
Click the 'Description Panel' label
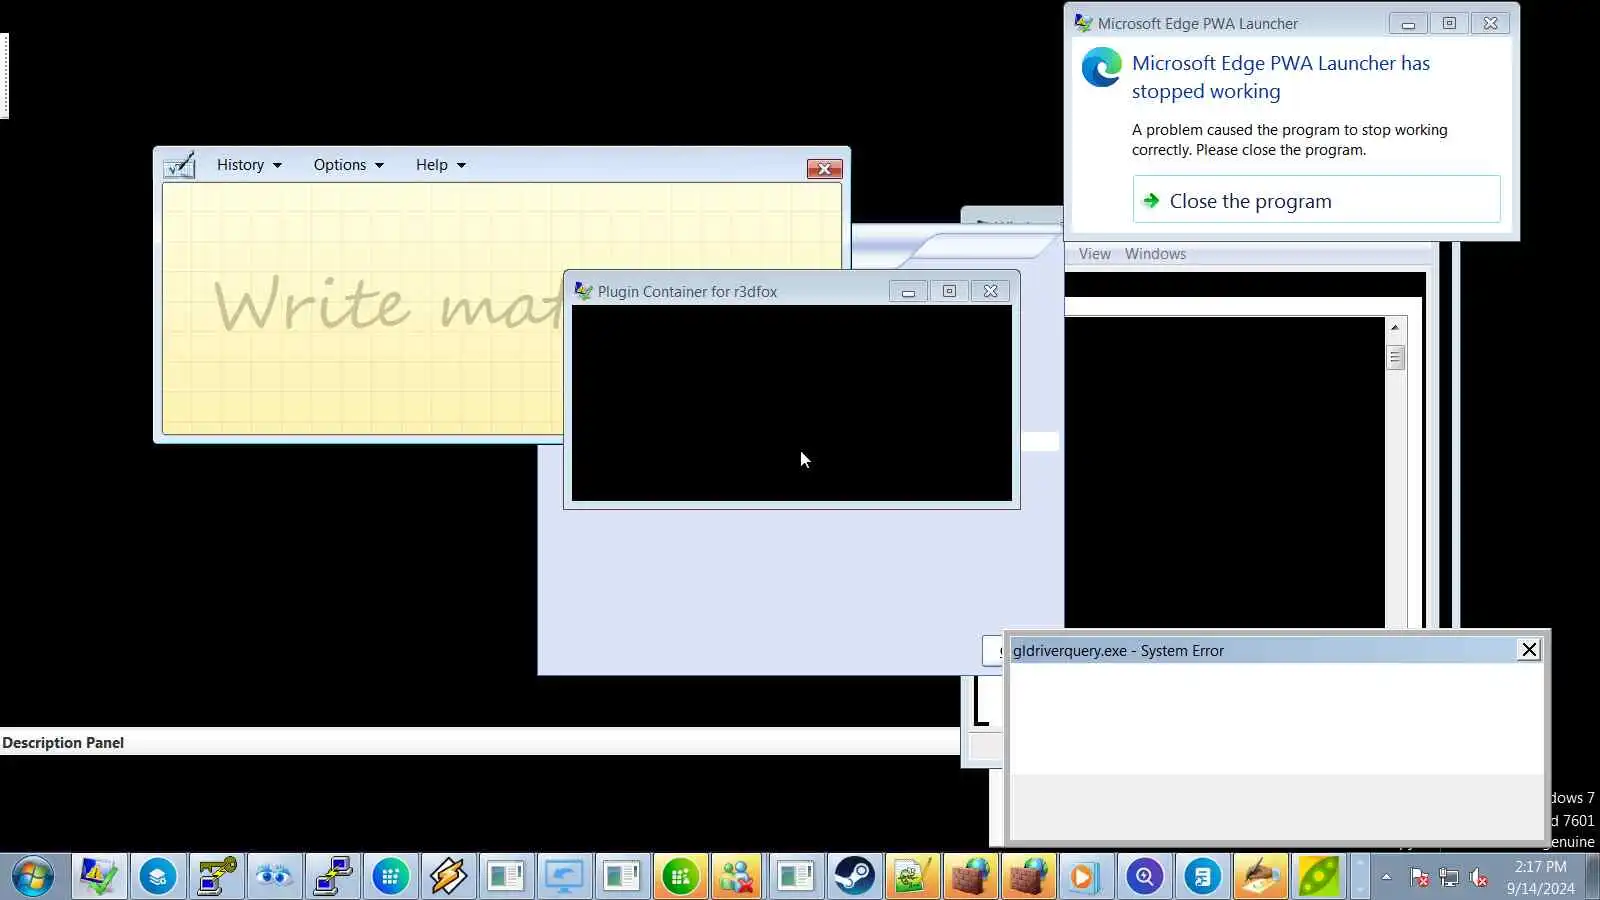click(63, 743)
